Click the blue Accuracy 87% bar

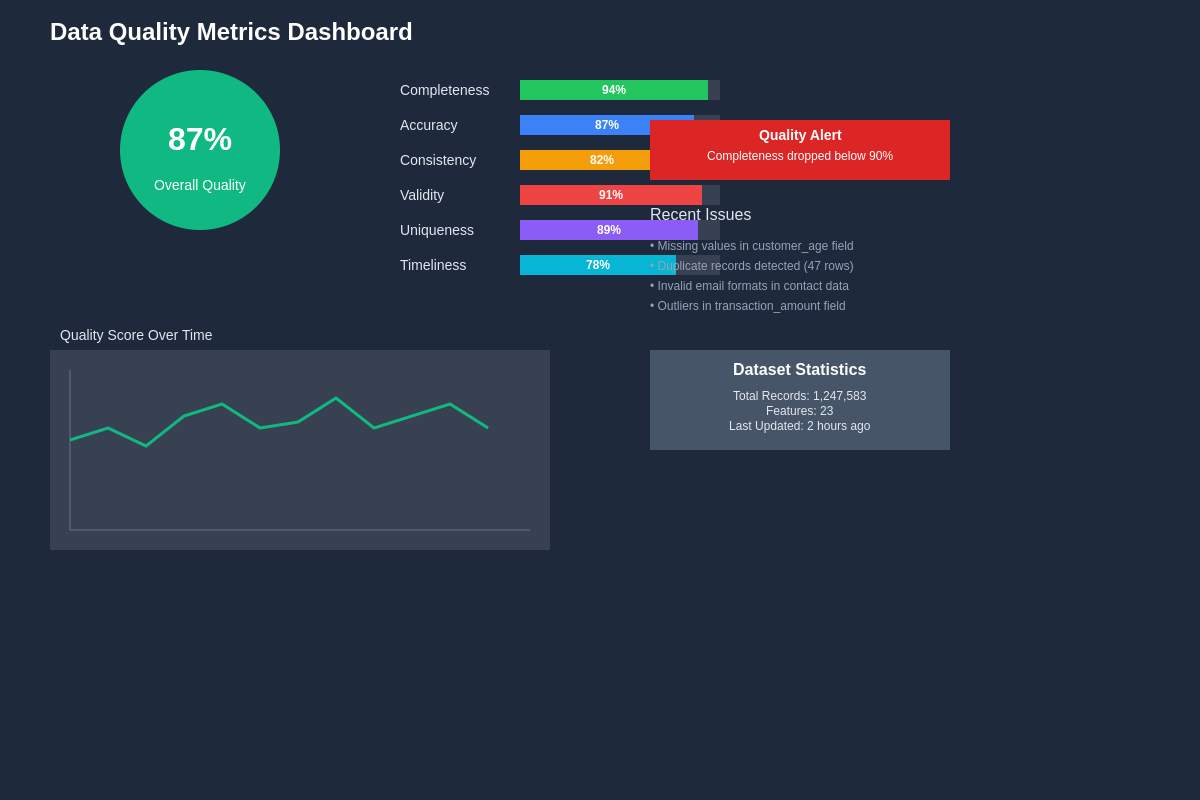pos(583,125)
